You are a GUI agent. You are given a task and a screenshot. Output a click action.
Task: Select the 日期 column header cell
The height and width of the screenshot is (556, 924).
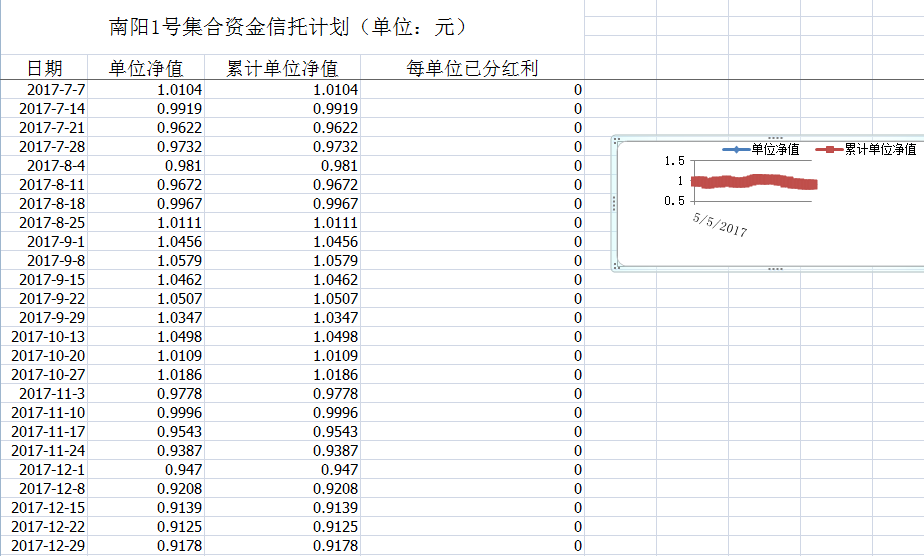click(x=45, y=68)
